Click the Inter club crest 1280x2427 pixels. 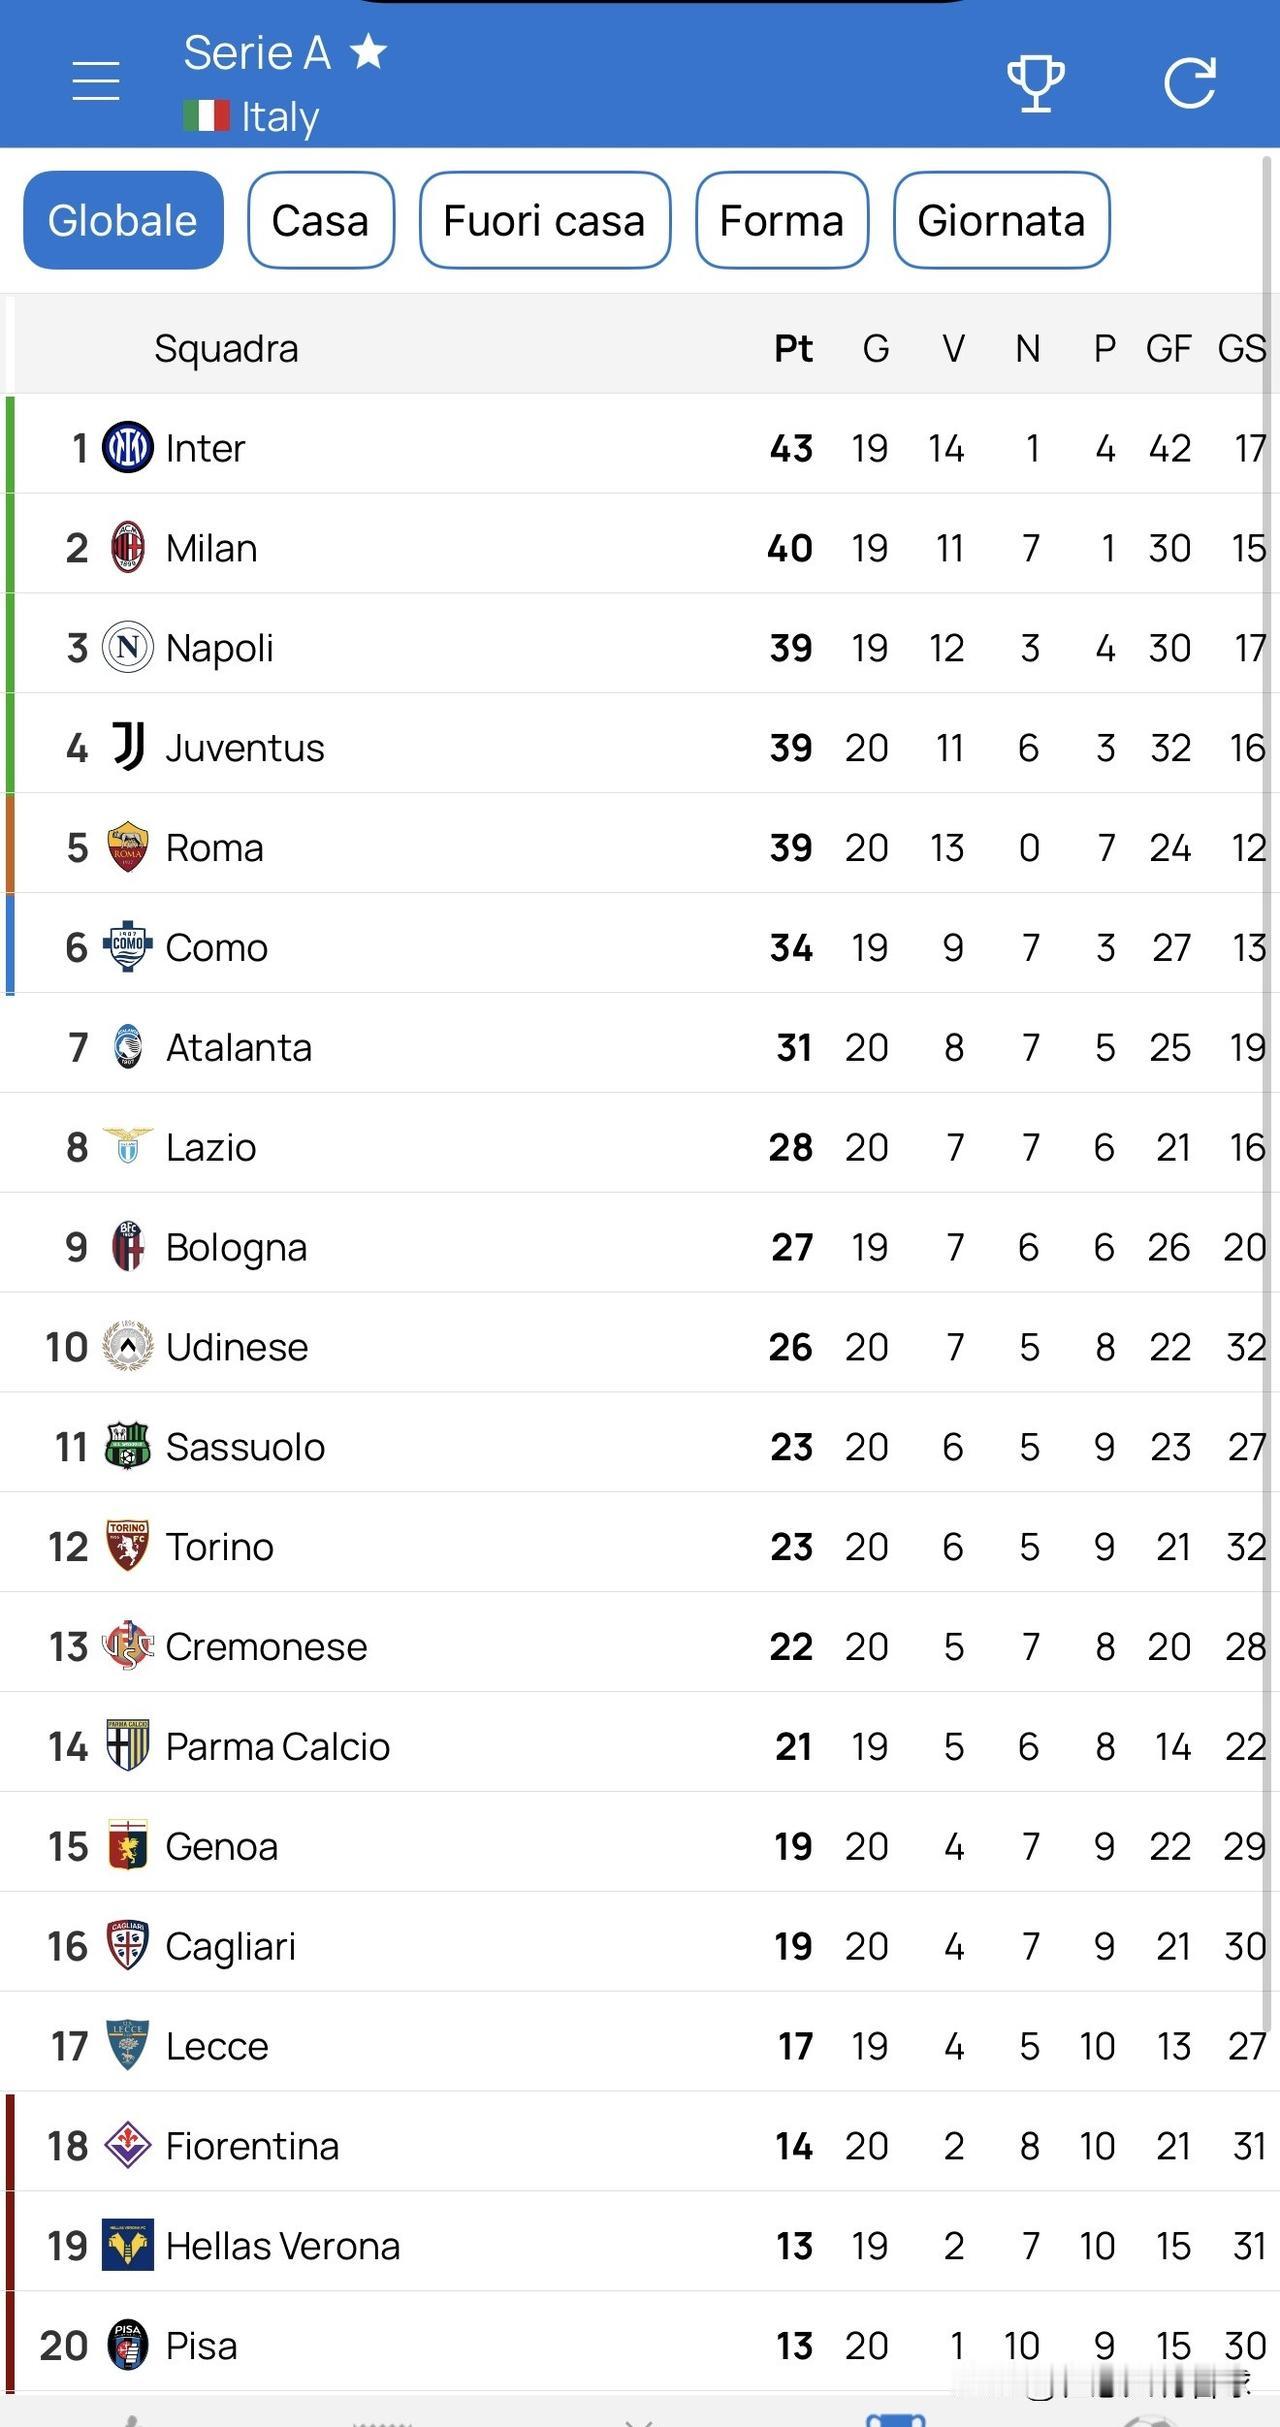[x=128, y=447]
